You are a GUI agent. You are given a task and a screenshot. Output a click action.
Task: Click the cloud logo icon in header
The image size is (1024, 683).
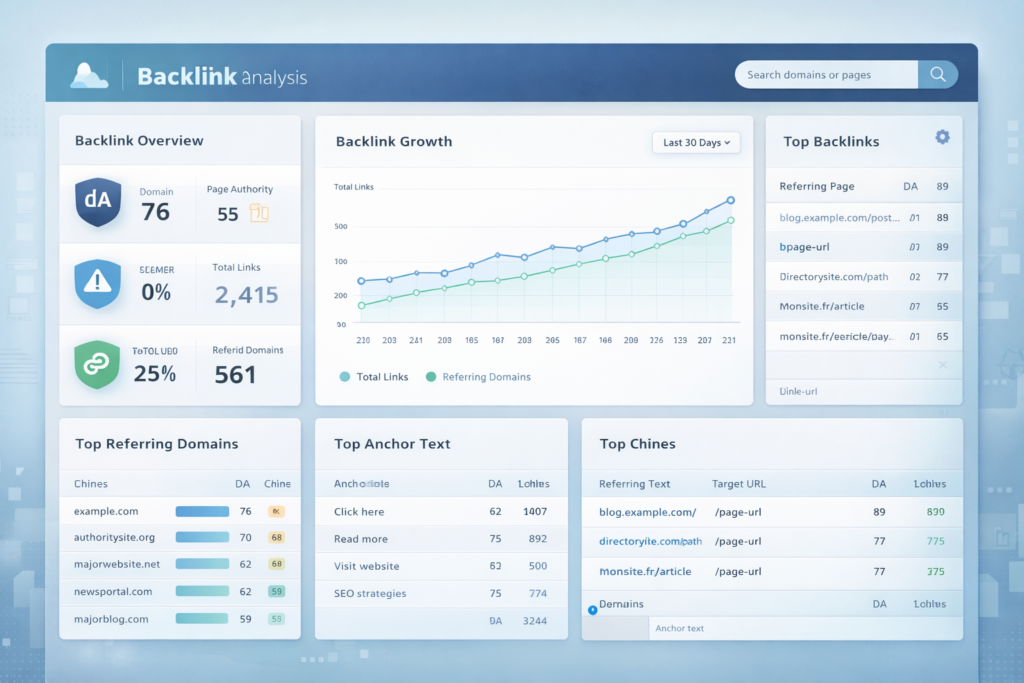[89, 76]
